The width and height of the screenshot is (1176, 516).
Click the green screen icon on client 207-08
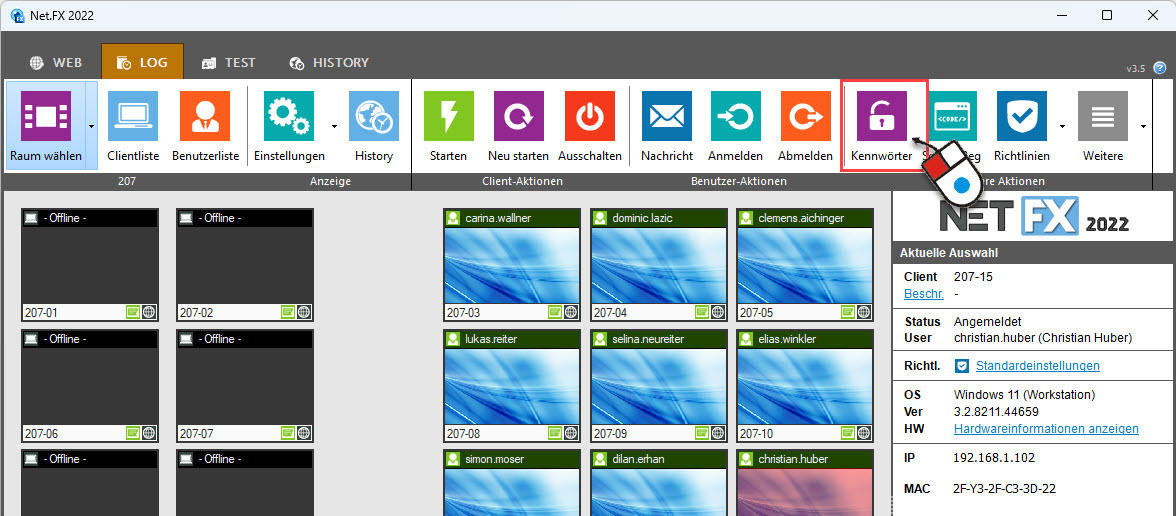[555, 433]
